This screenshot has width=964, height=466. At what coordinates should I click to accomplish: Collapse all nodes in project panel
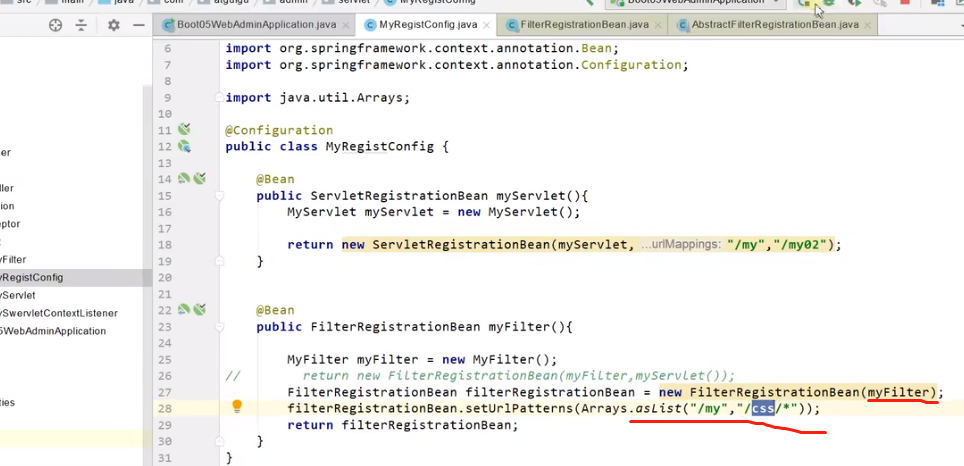point(81,25)
